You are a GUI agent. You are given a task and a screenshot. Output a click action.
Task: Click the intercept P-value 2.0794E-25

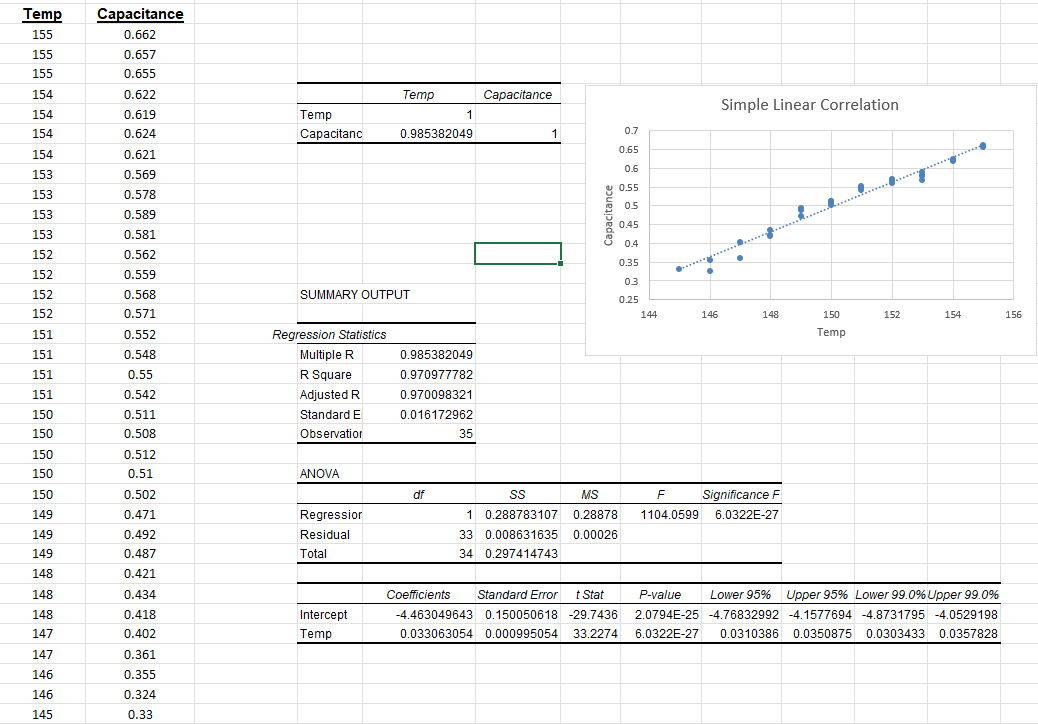(x=666, y=614)
